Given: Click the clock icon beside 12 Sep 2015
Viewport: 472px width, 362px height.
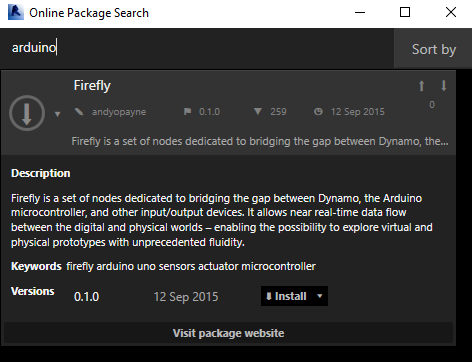Looking at the screenshot, I should pos(318,111).
